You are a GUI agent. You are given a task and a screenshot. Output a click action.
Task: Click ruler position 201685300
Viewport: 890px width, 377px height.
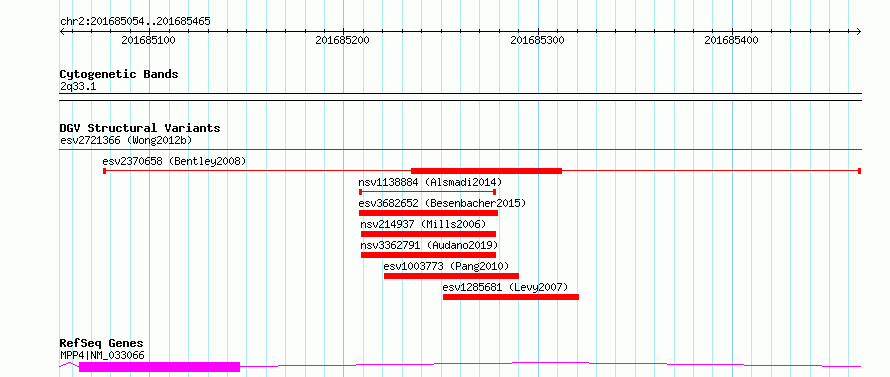pyautogui.click(x=538, y=40)
